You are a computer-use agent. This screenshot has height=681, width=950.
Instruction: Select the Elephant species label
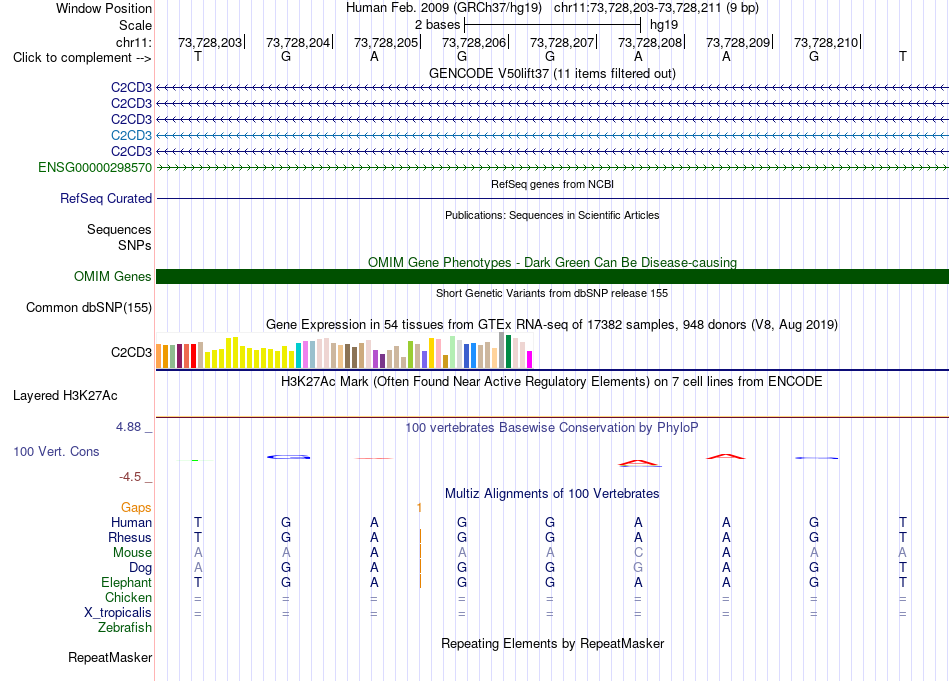tap(127, 582)
